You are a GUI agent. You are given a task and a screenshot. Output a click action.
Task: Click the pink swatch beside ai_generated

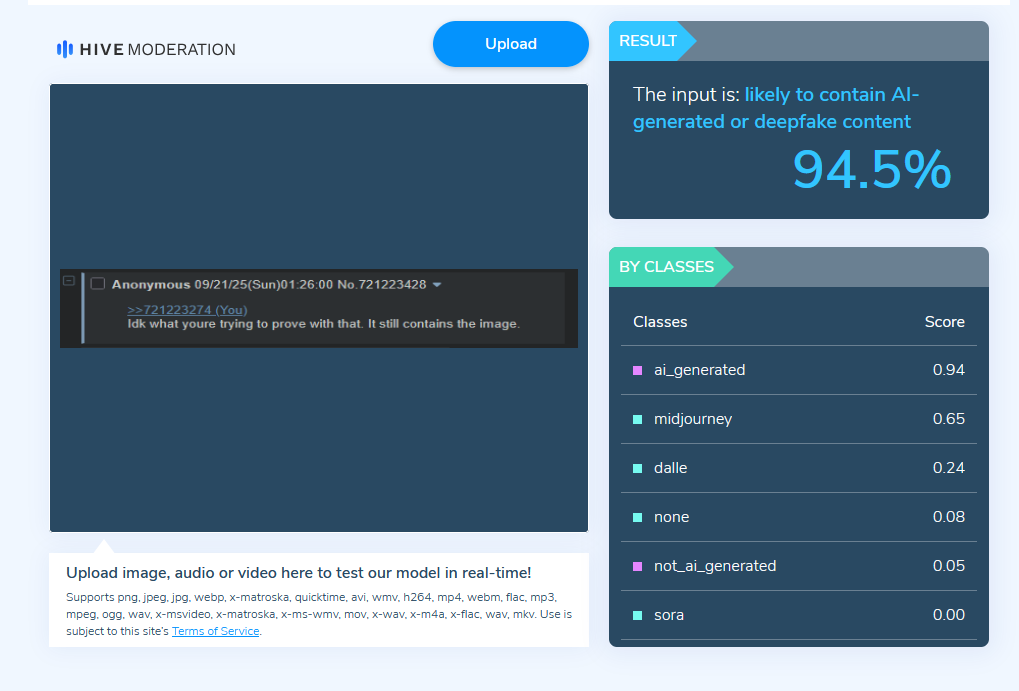click(638, 371)
